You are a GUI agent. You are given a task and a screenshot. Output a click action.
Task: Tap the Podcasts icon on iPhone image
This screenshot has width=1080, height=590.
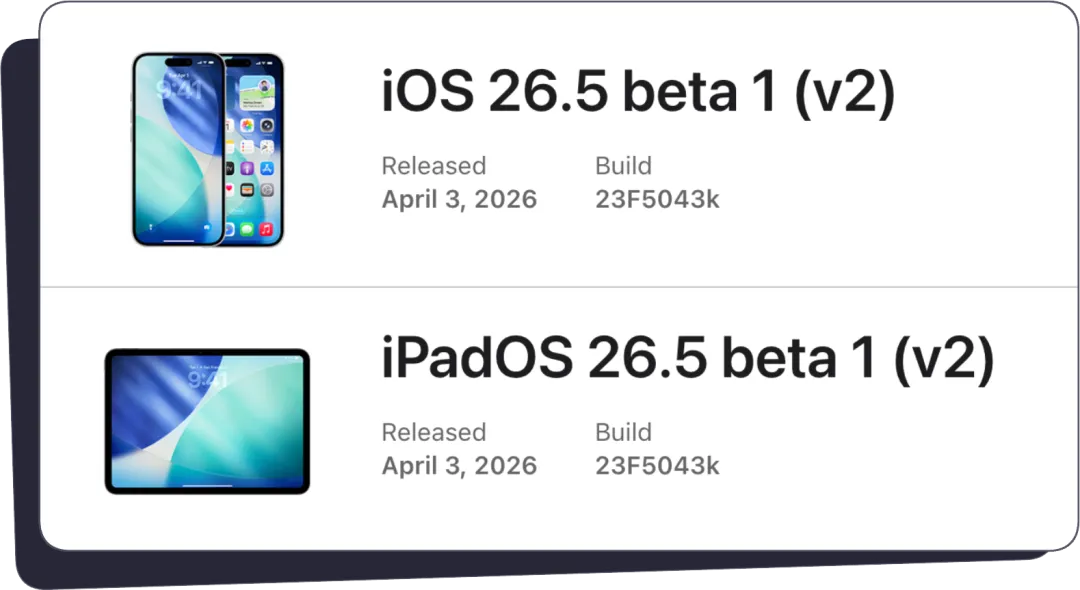coord(247,169)
